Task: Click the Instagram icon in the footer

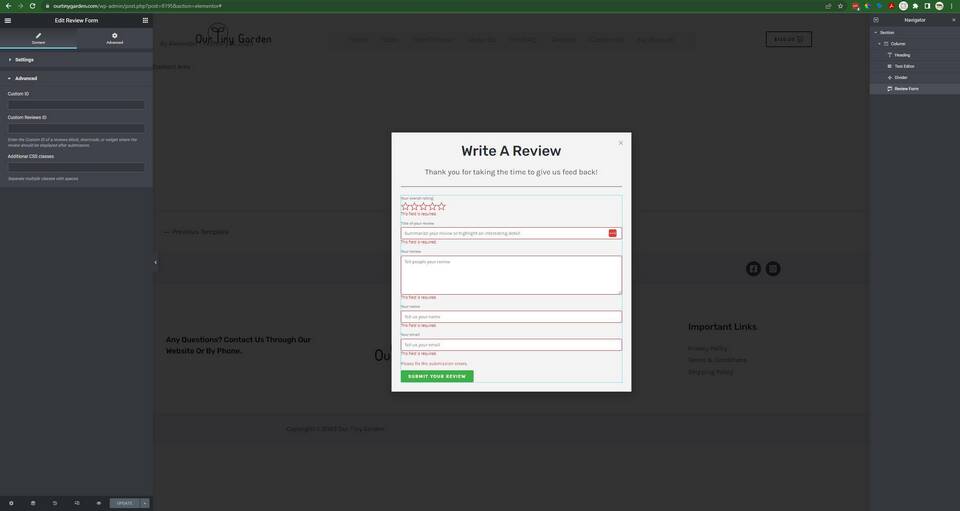Action: point(773,269)
